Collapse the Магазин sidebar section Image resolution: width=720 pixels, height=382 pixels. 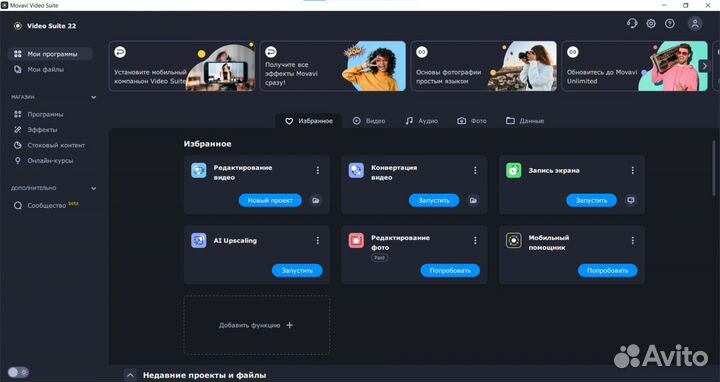(94, 97)
